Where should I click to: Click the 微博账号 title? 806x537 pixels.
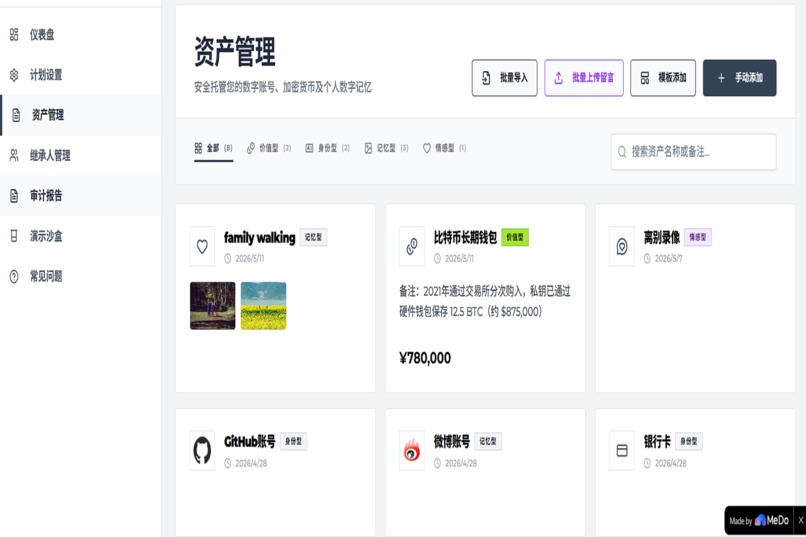(x=452, y=441)
